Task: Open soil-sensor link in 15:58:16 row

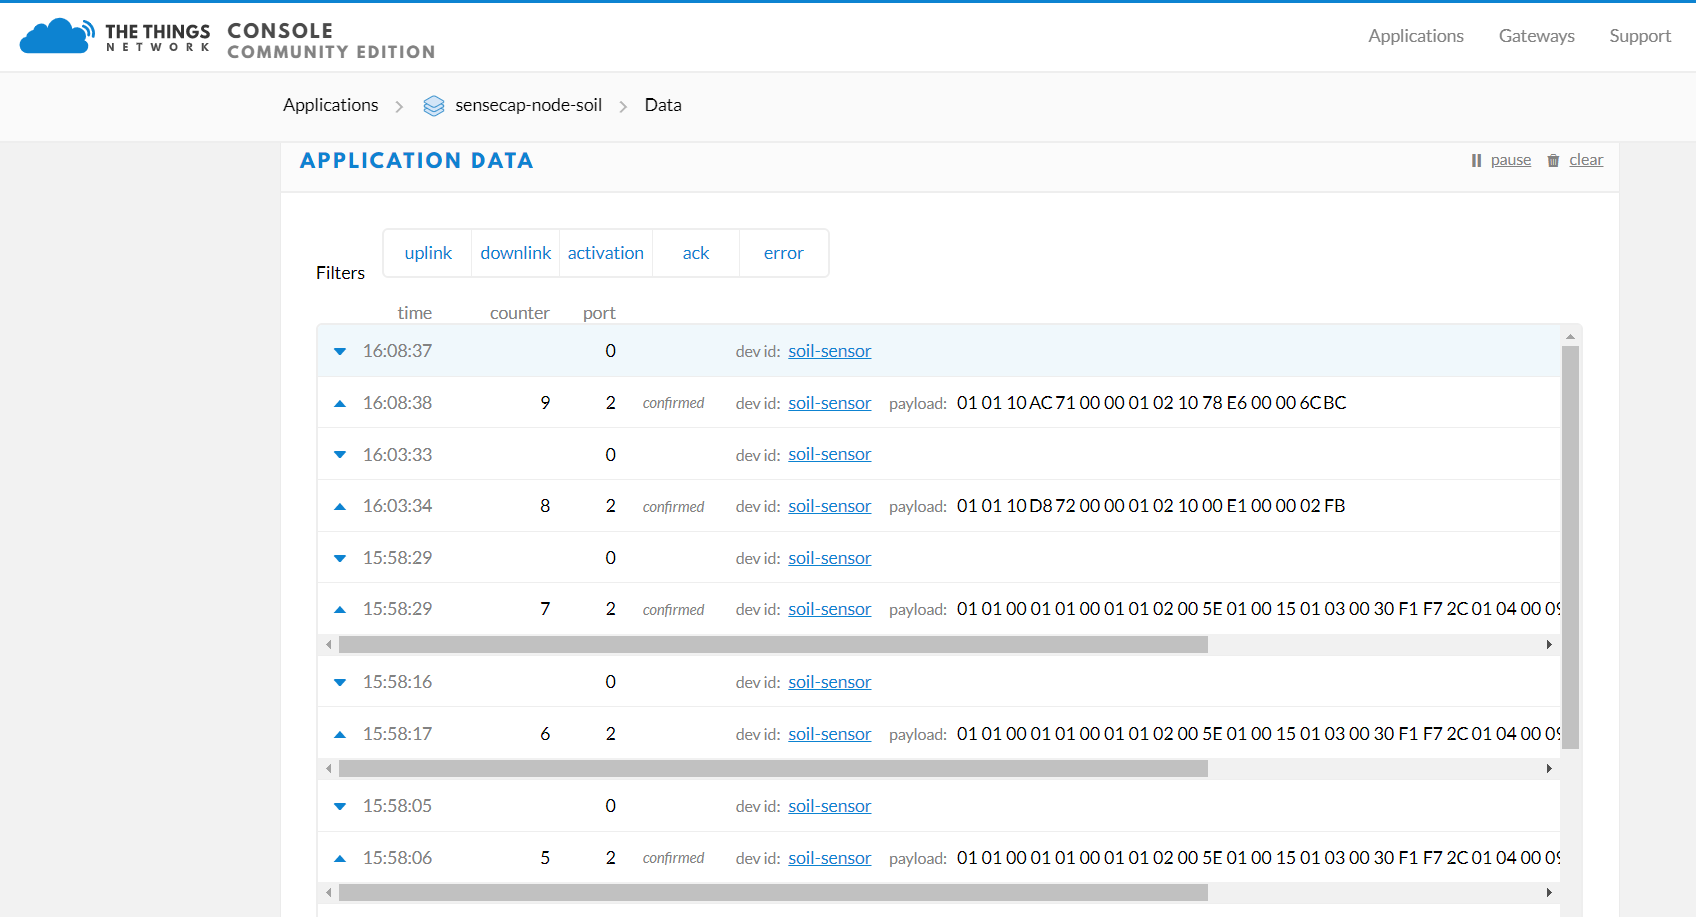Action: [x=829, y=682]
